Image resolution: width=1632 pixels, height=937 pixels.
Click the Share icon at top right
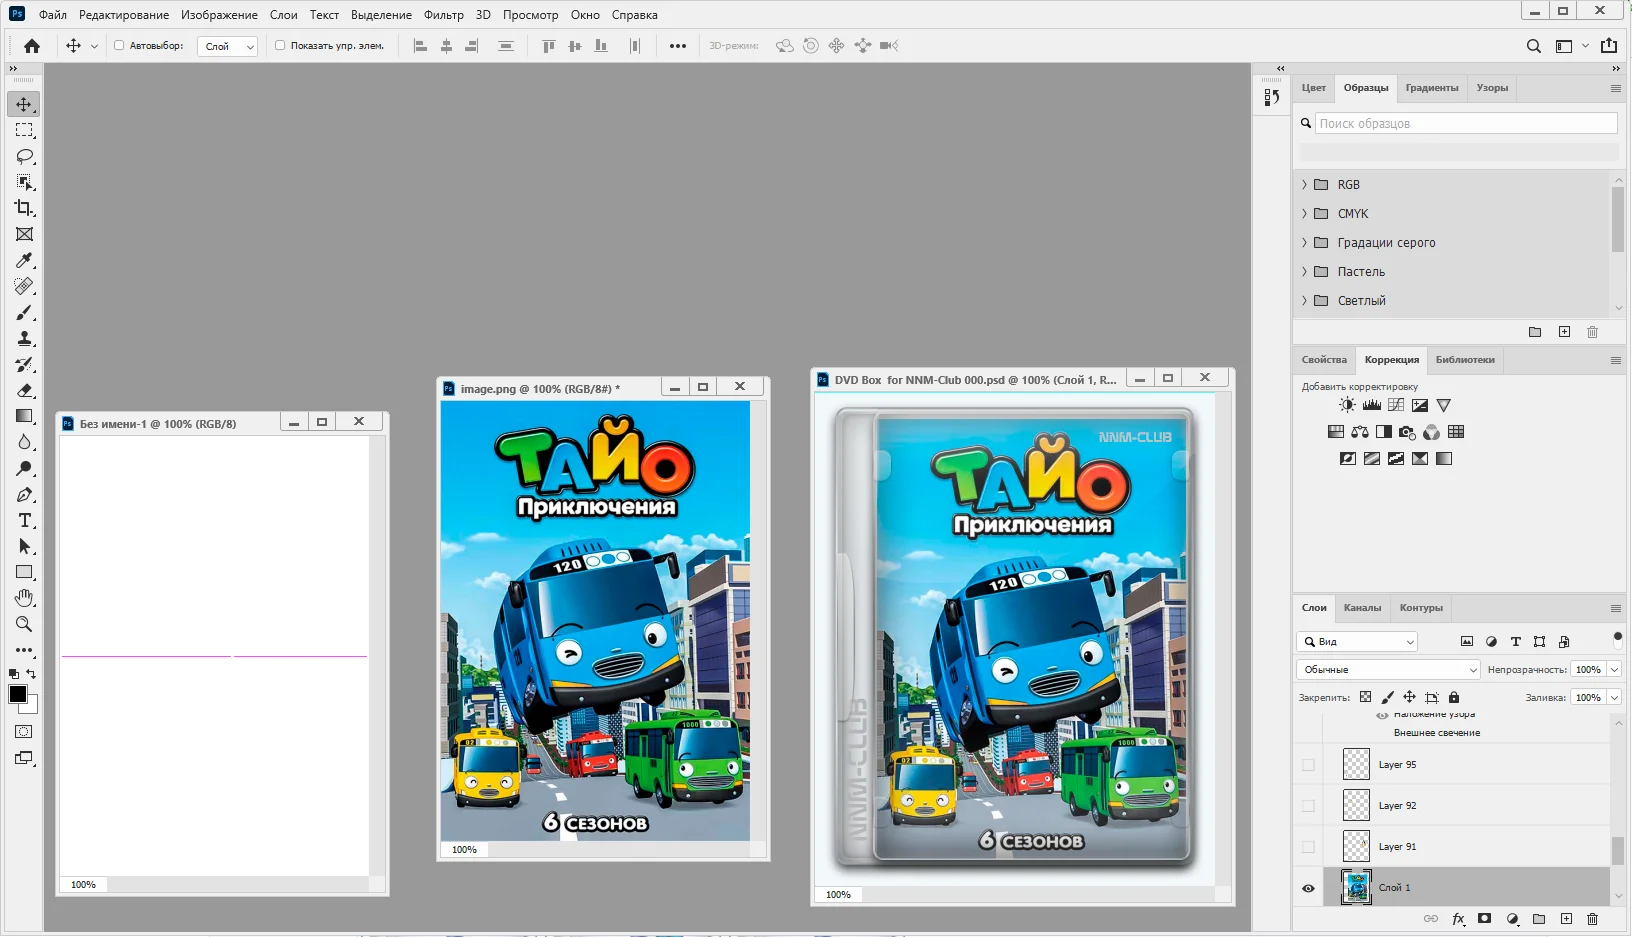[1609, 46]
